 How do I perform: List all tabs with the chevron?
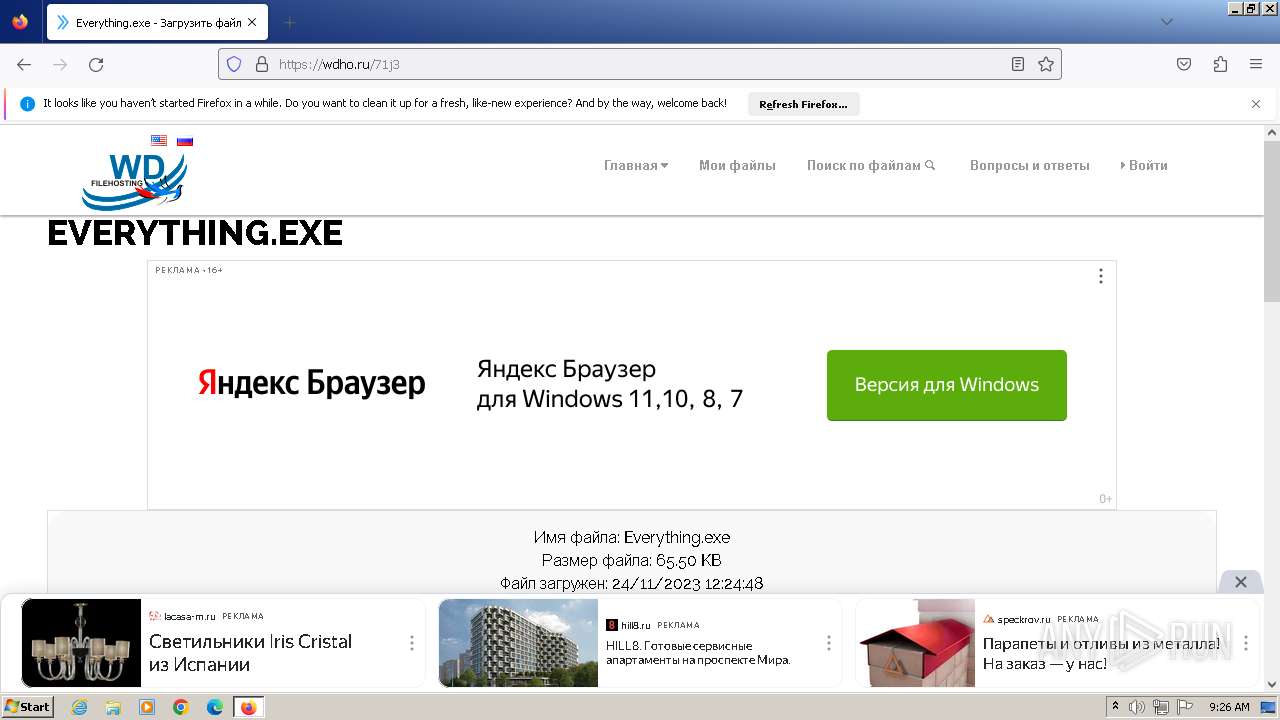pos(1166,22)
